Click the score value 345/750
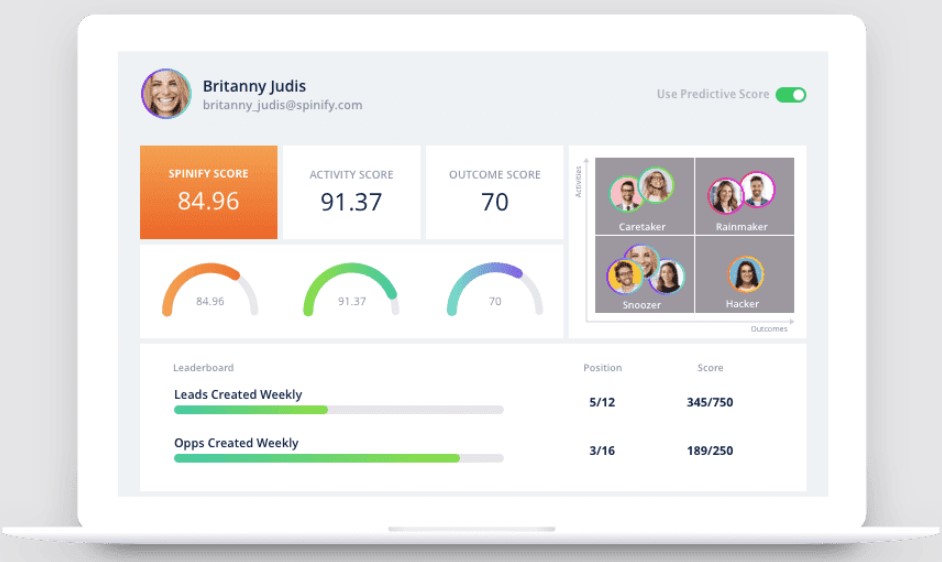 tap(710, 402)
